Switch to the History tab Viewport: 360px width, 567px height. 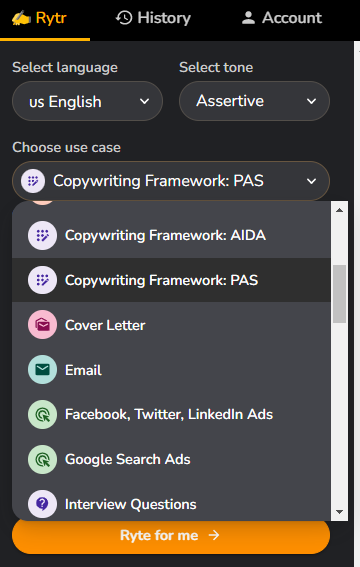153,18
